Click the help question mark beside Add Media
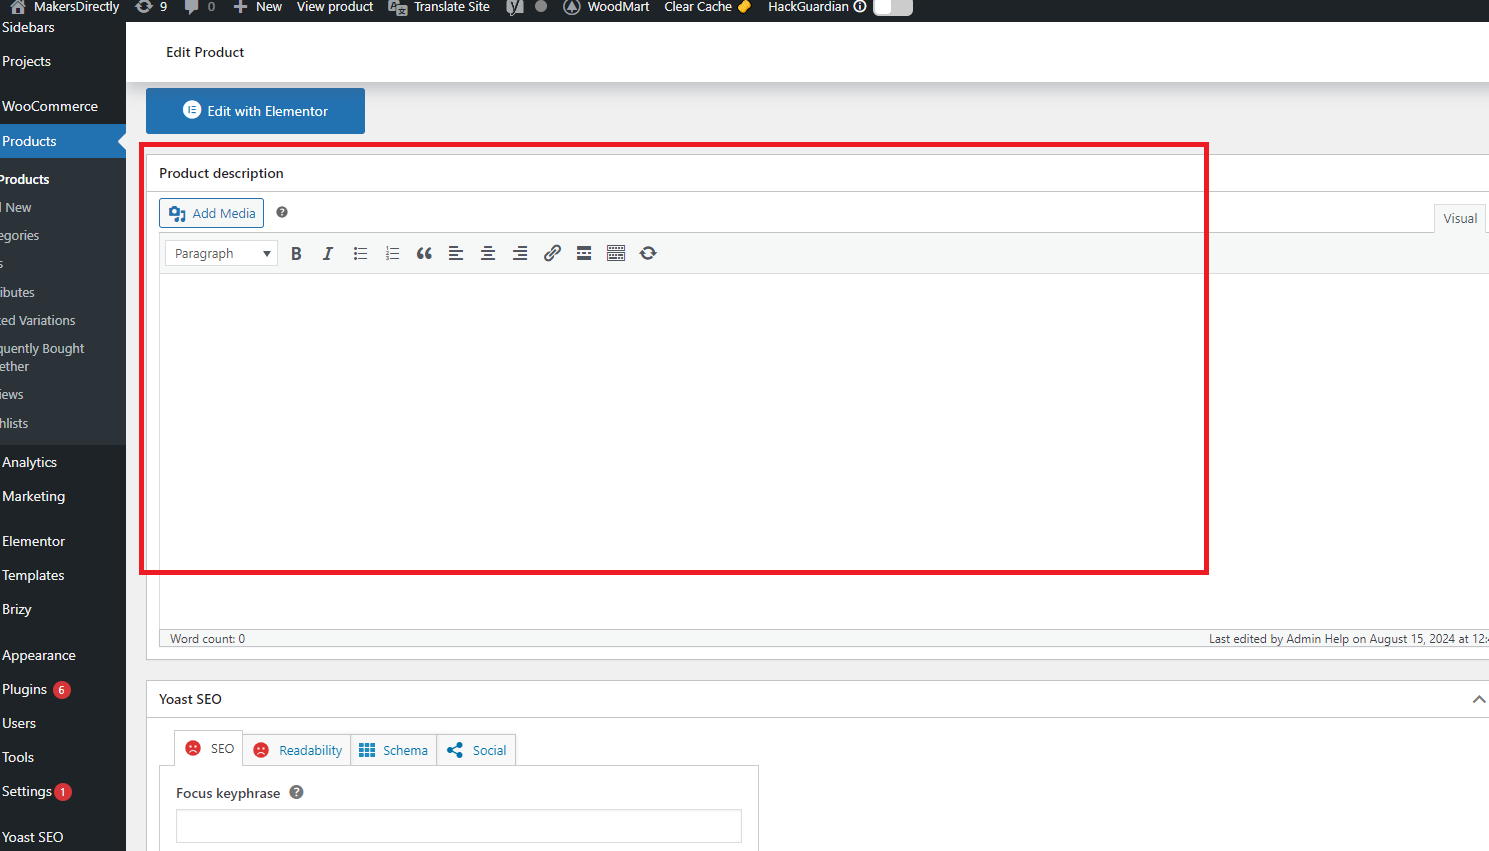The height and width of the screenshot is (851, 1489). (x=282, y=212)
